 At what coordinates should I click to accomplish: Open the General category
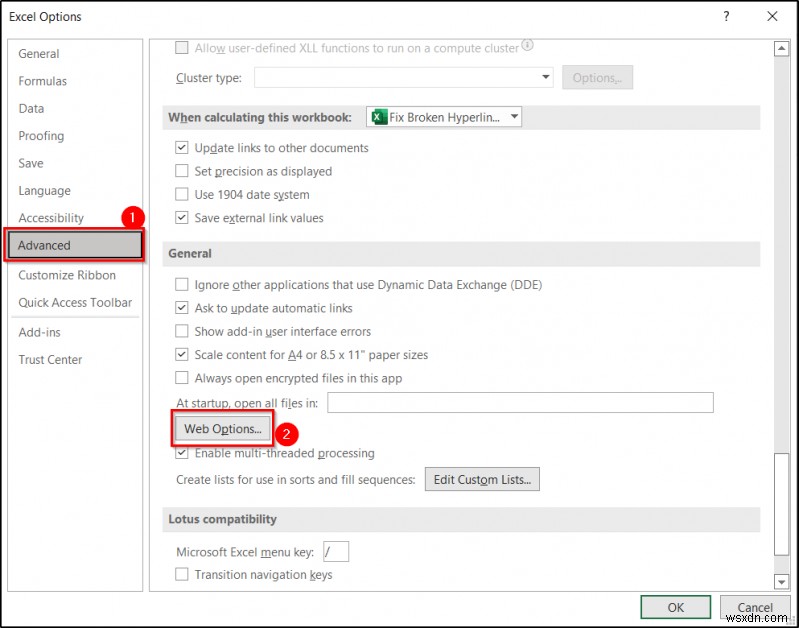(x=39, y=54)
